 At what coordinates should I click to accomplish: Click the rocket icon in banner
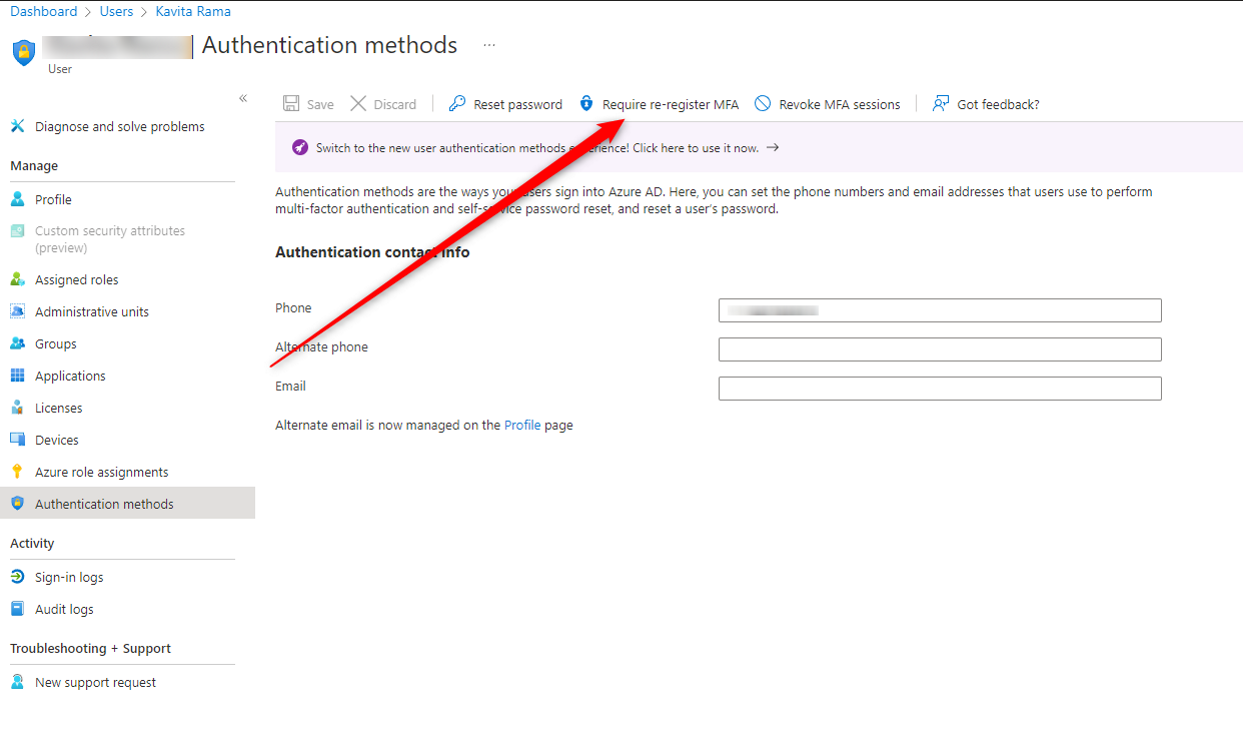(300, 148)
